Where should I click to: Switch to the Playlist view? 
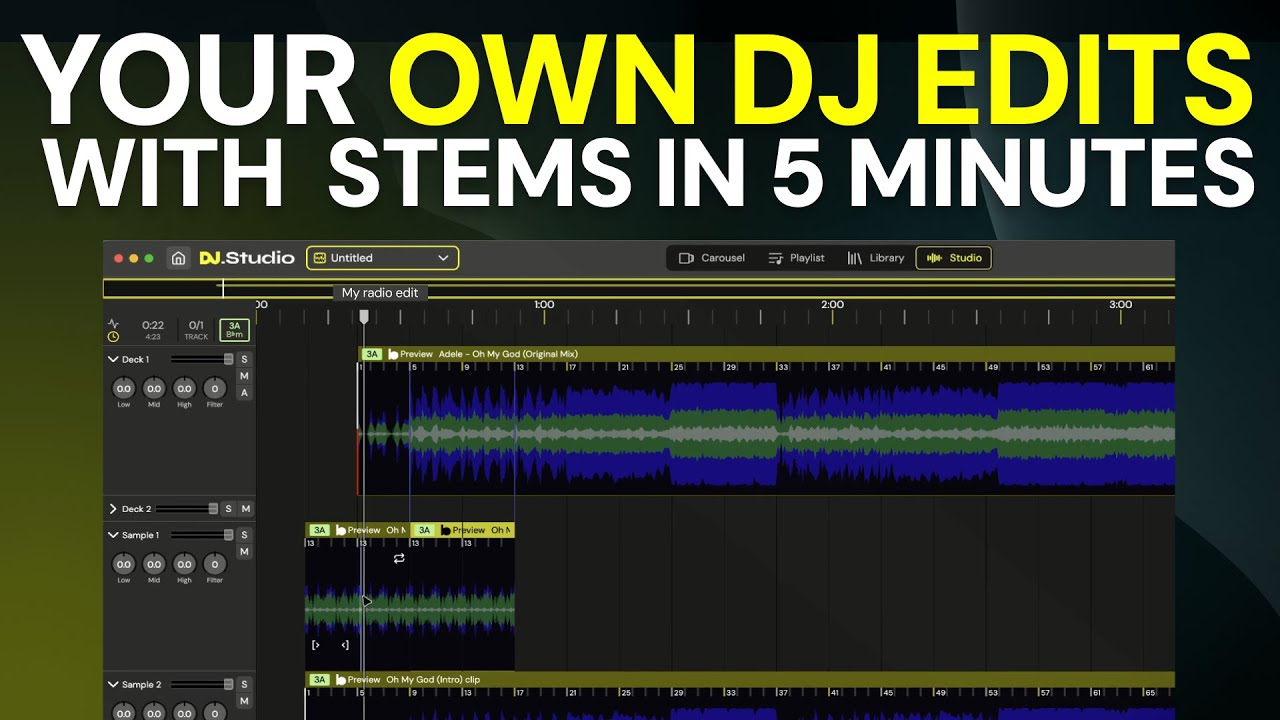coord(797,258)
